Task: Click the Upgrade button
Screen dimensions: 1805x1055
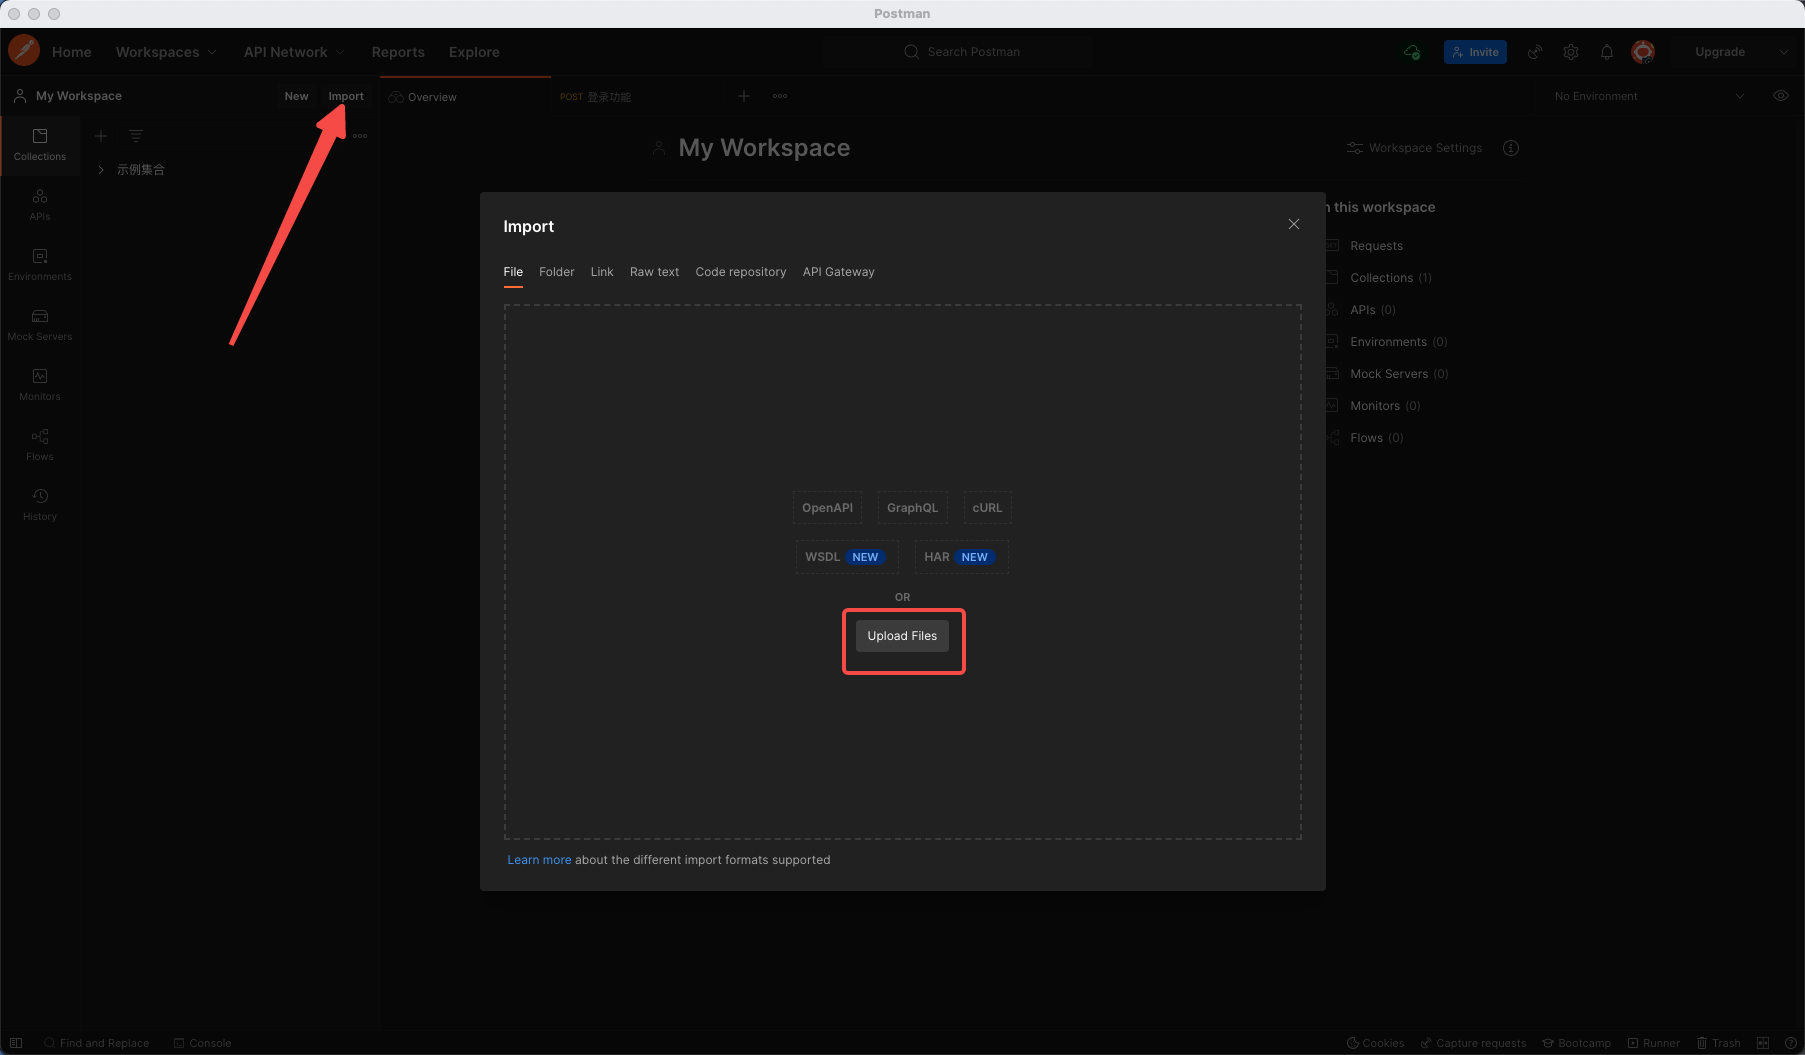Action: [x=1720, y=52]
